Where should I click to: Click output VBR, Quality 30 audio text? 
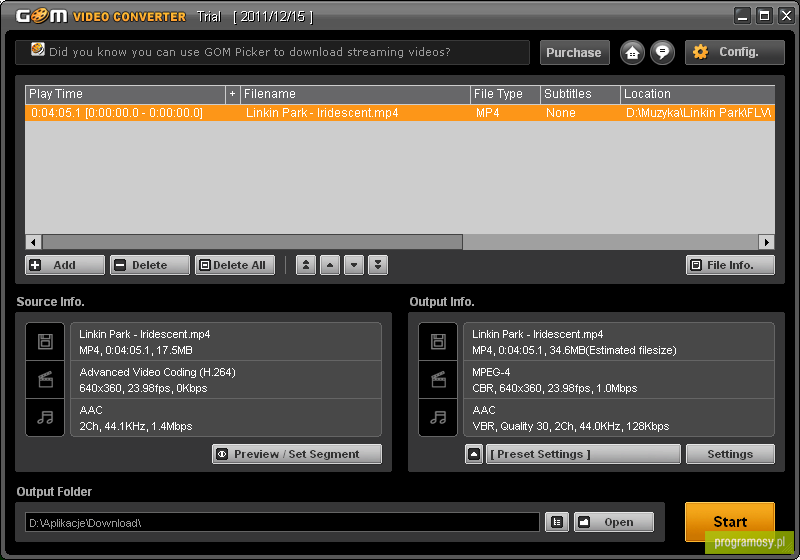[x=570, y=426]
